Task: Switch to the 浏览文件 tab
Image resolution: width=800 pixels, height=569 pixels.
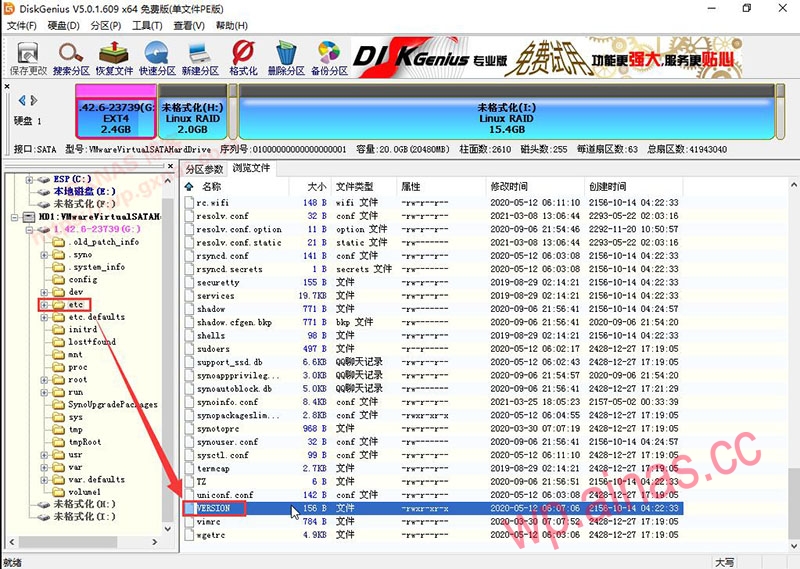Action: [251, 168]
